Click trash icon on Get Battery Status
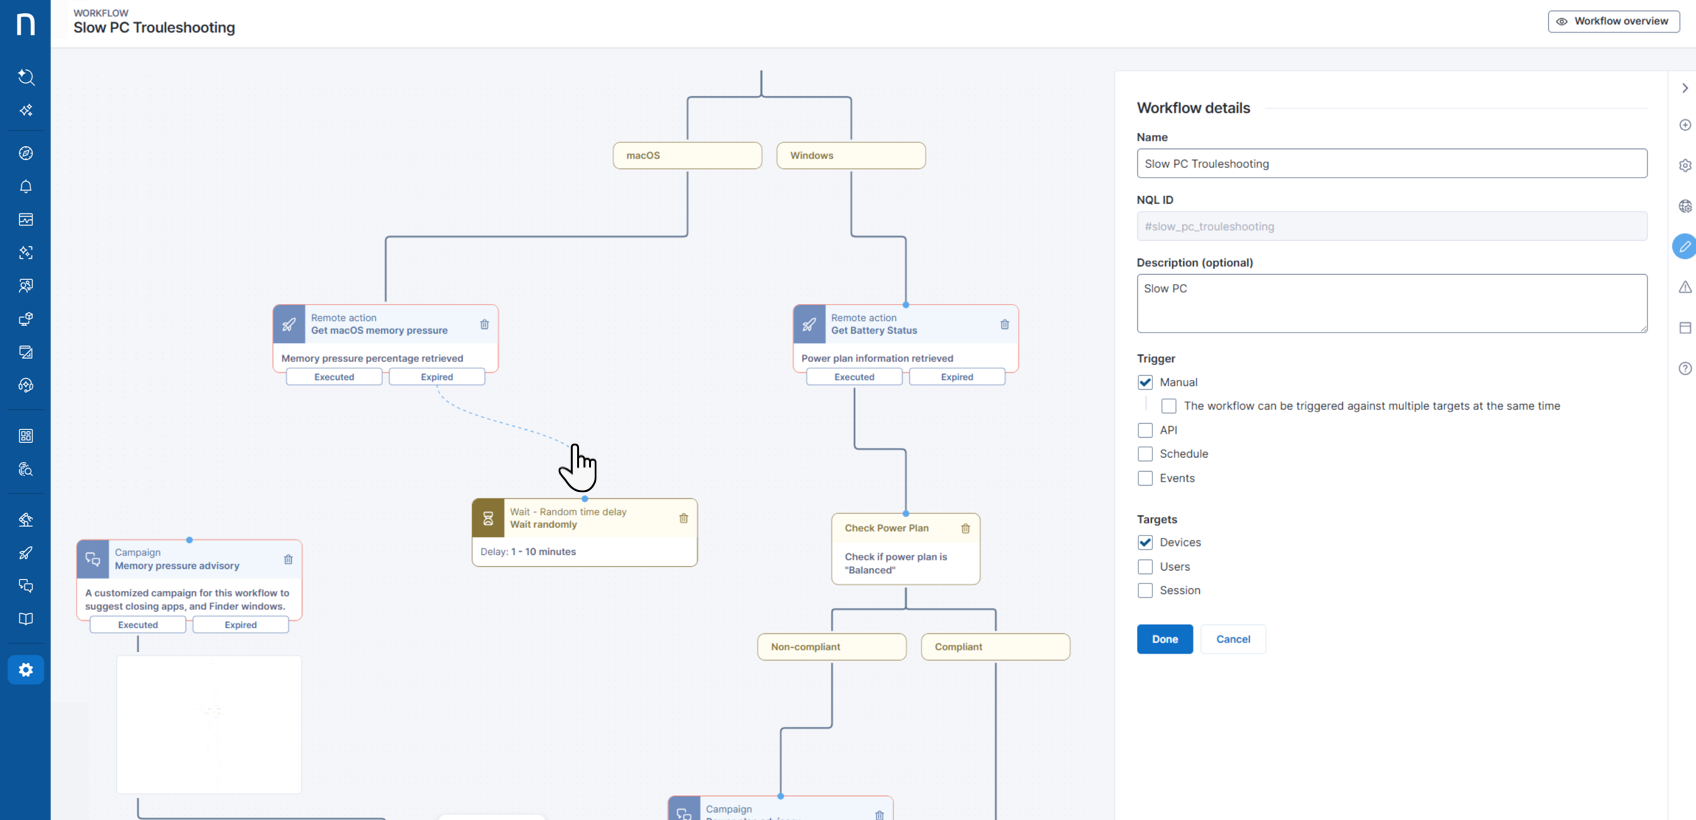 pos(1004,325)
